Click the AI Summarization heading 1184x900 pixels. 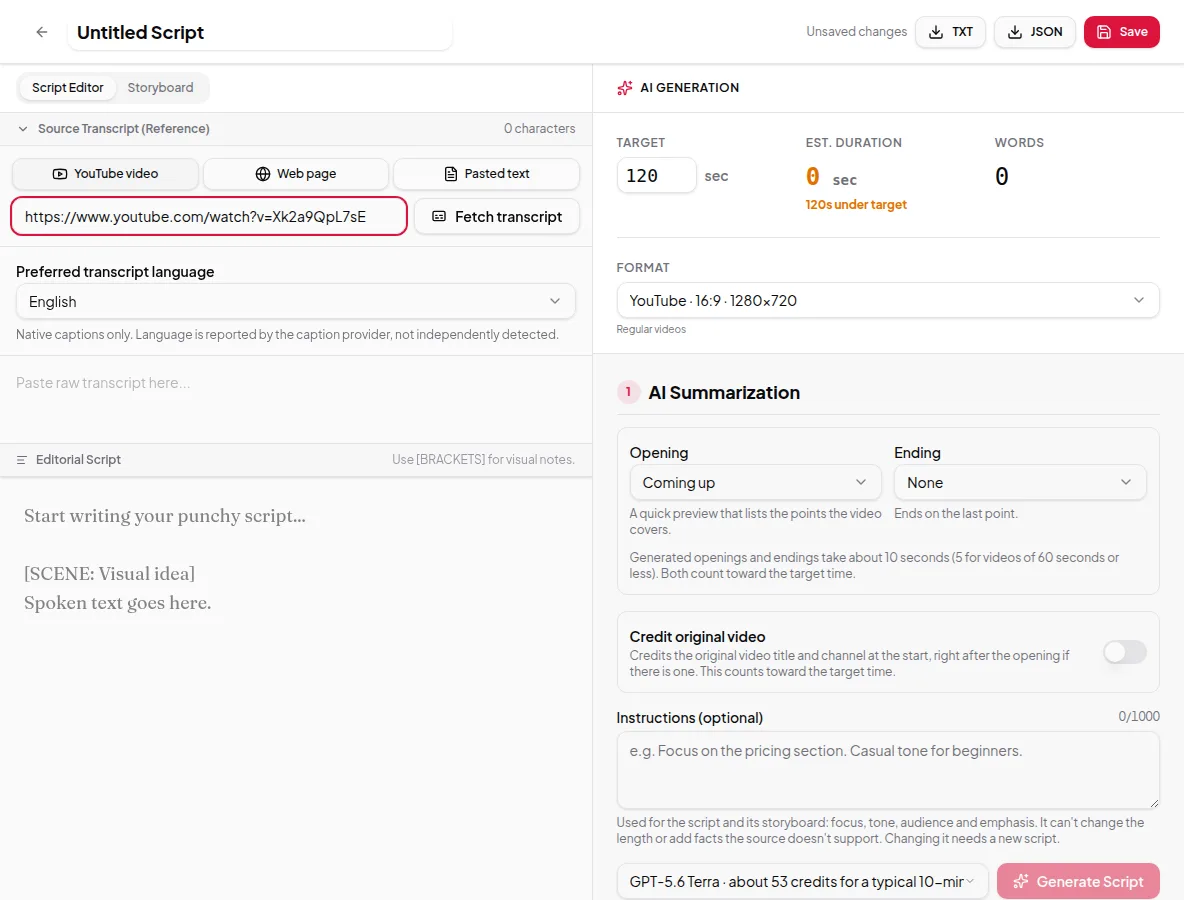tap(723, 393)
